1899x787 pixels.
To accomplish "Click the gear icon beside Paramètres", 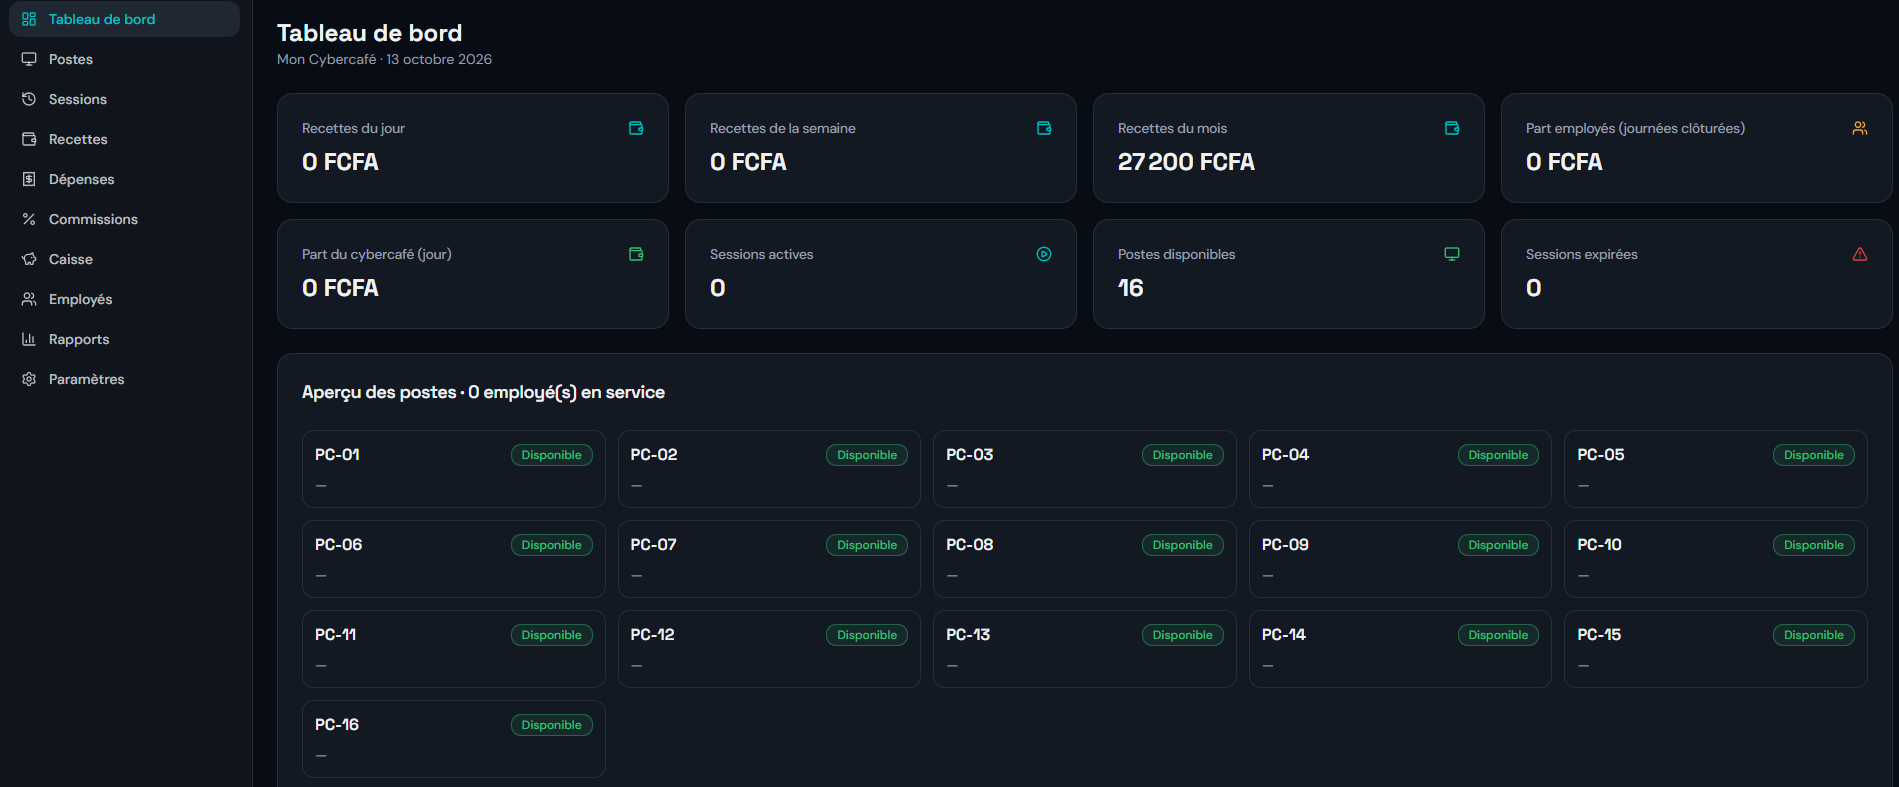I will [x=29, y=379].
